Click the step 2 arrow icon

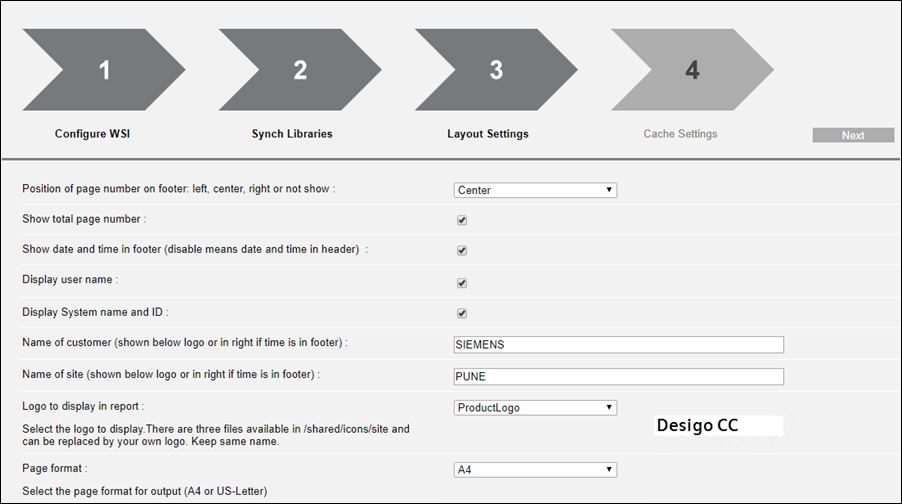pos(298,69)
